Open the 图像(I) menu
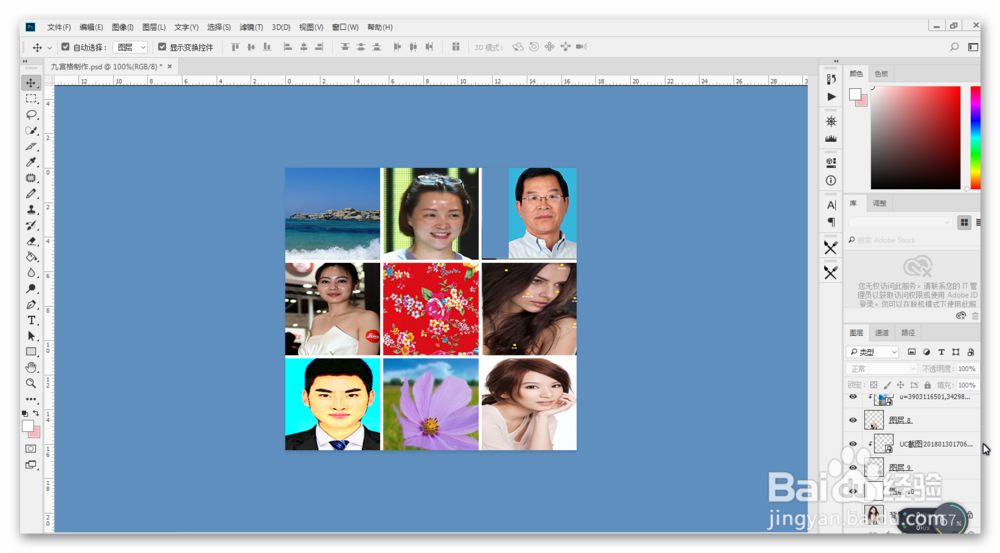The image size is (1000, 553). tap(122, 27)
